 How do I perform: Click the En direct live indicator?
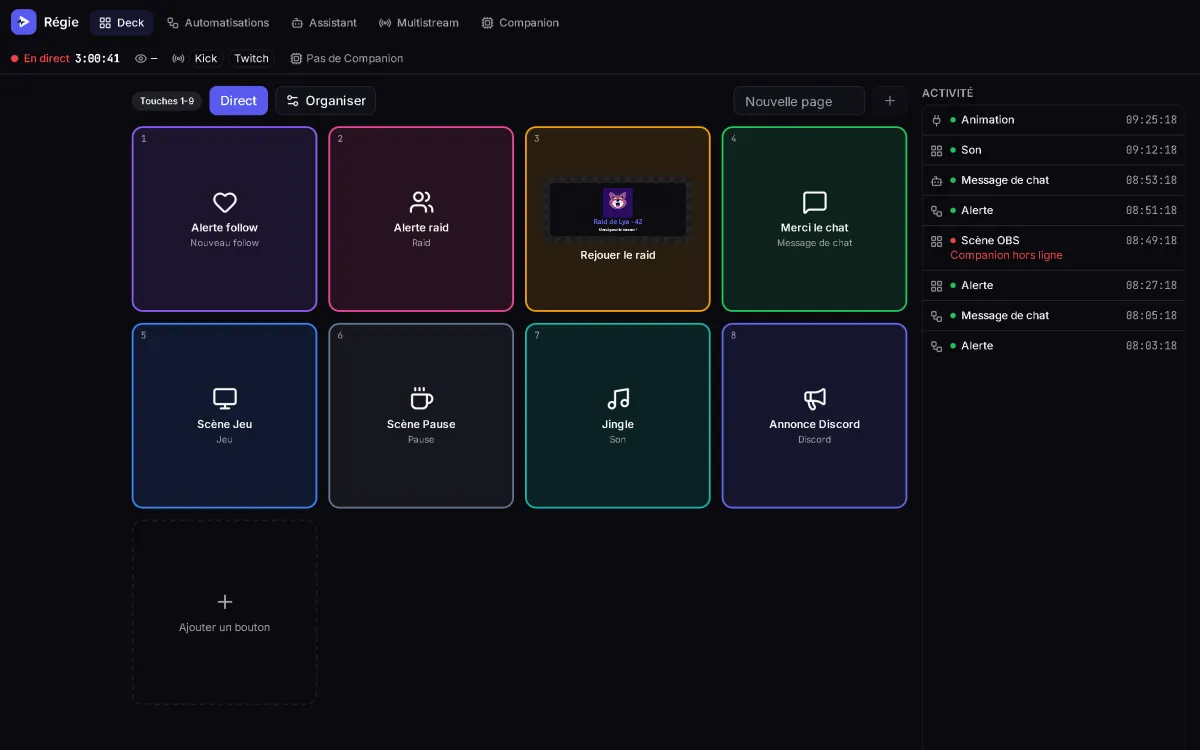[40, 59]
